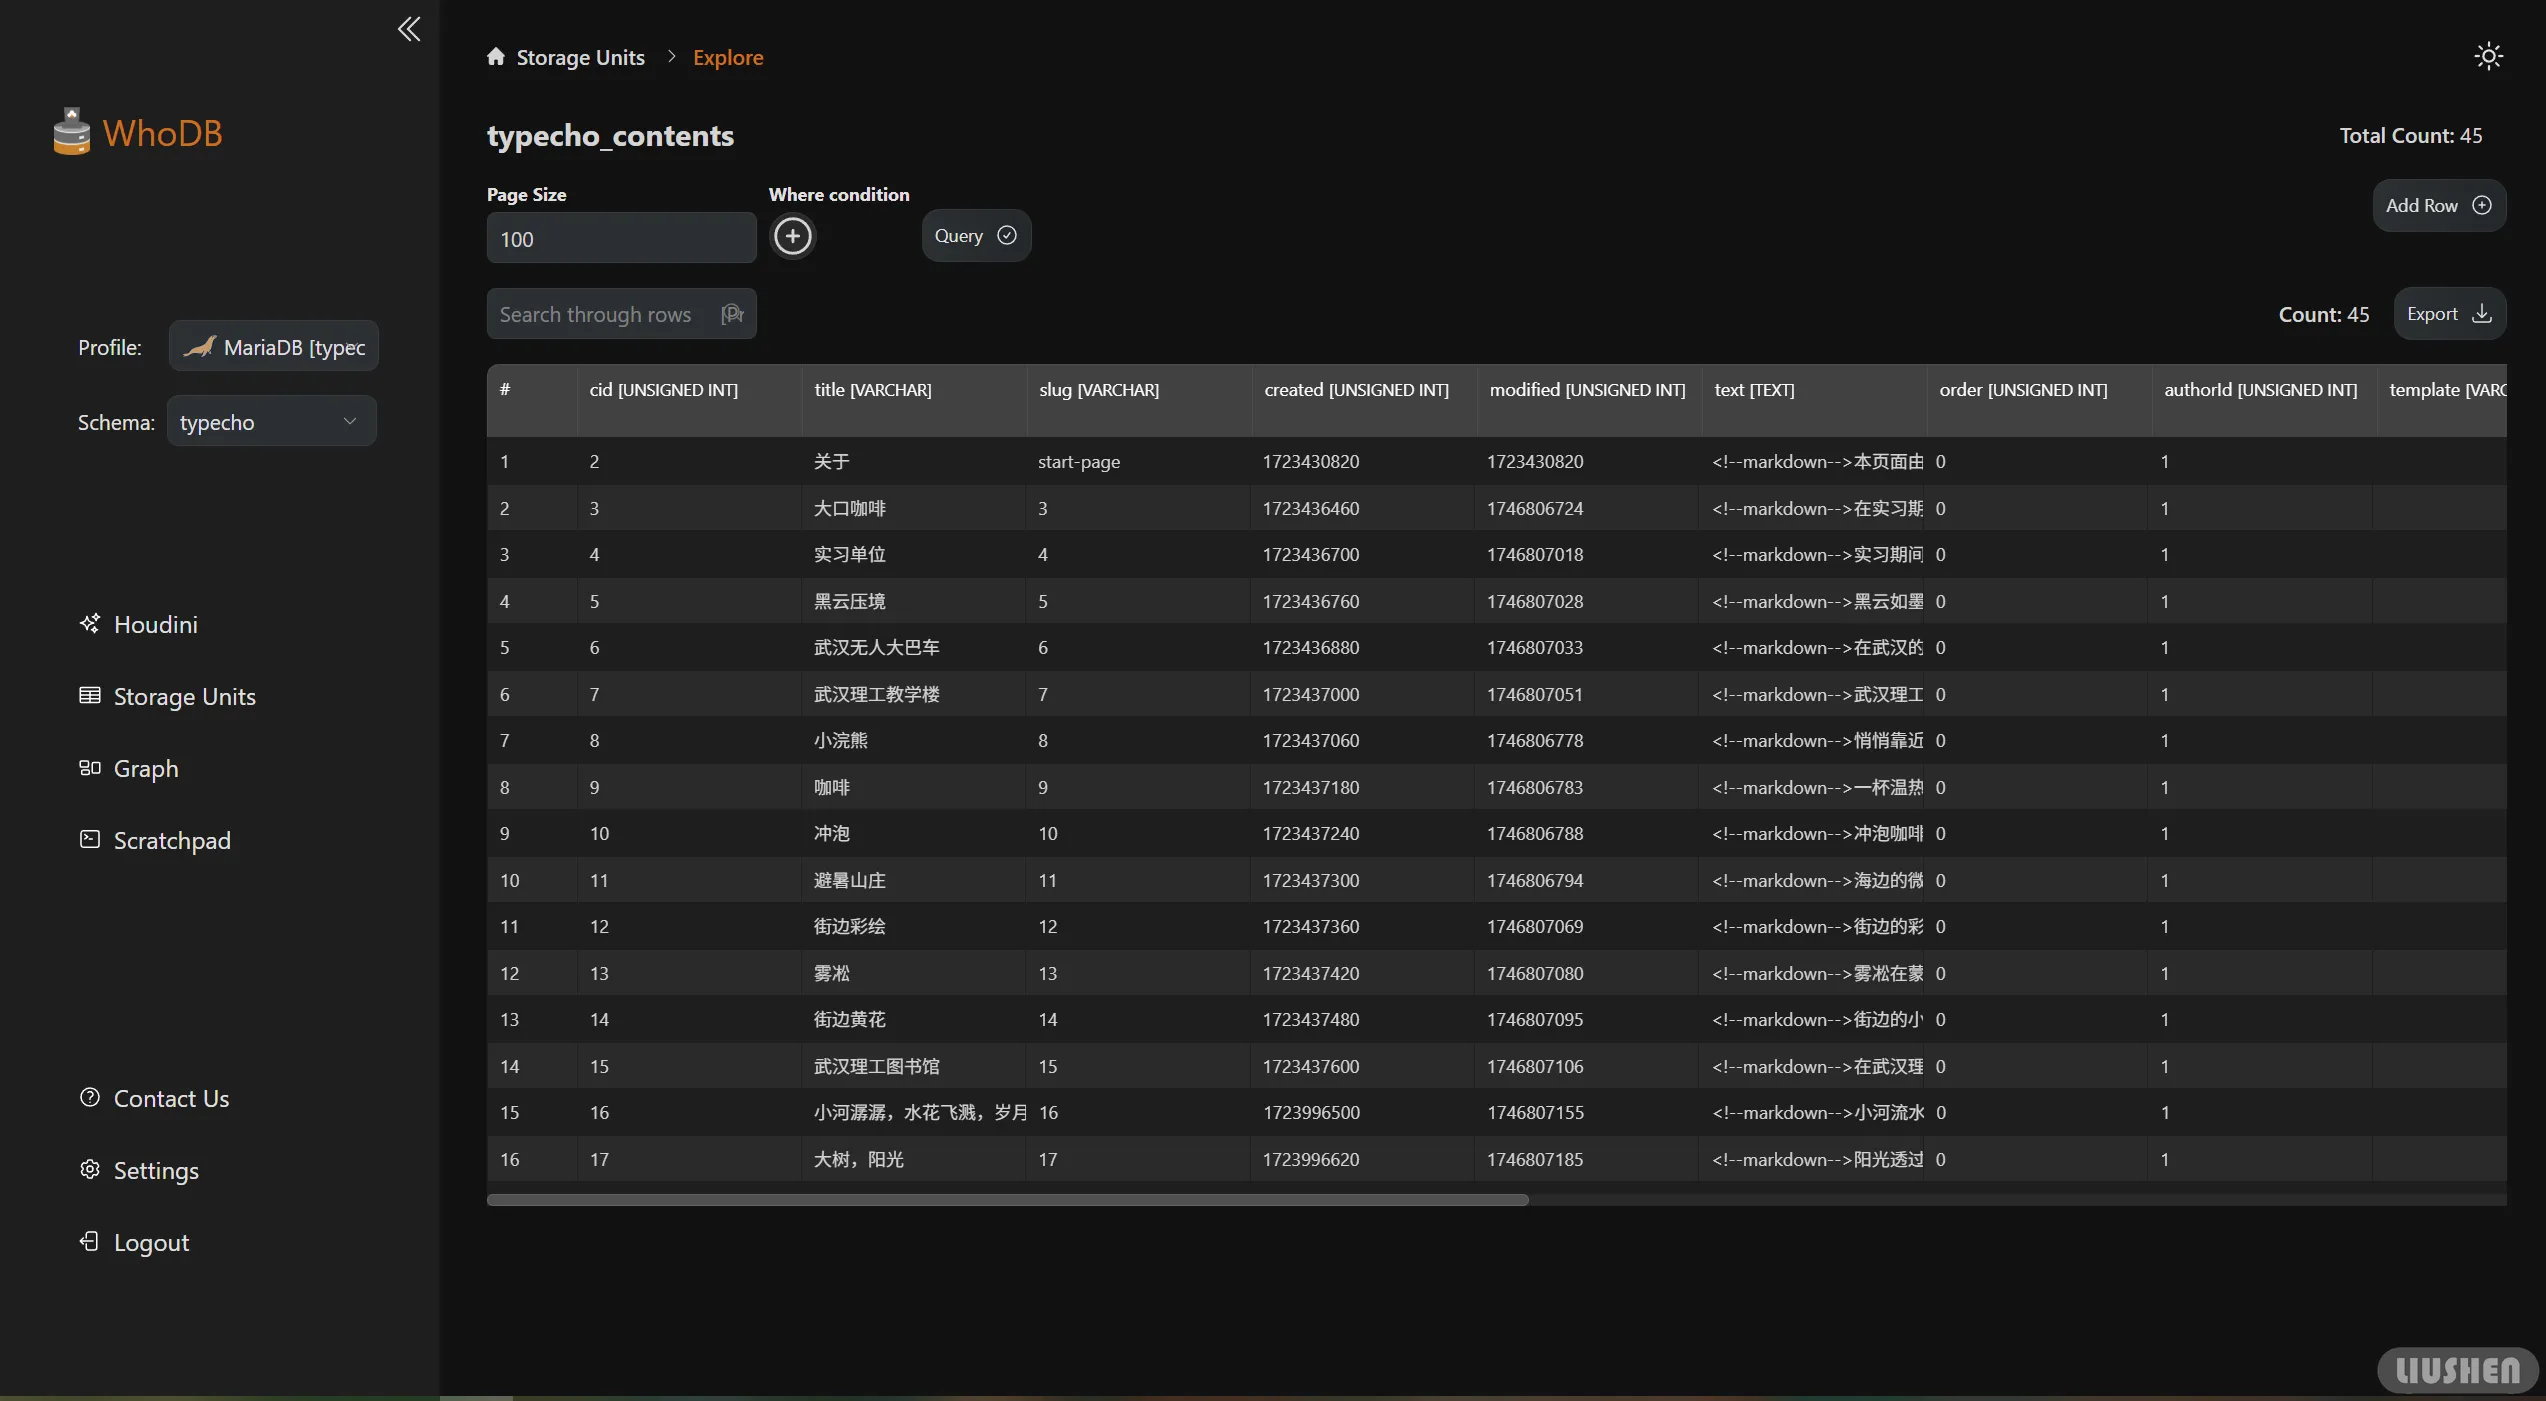Open the Scratchpad page

pyautogui.click(x=171, y=841)
